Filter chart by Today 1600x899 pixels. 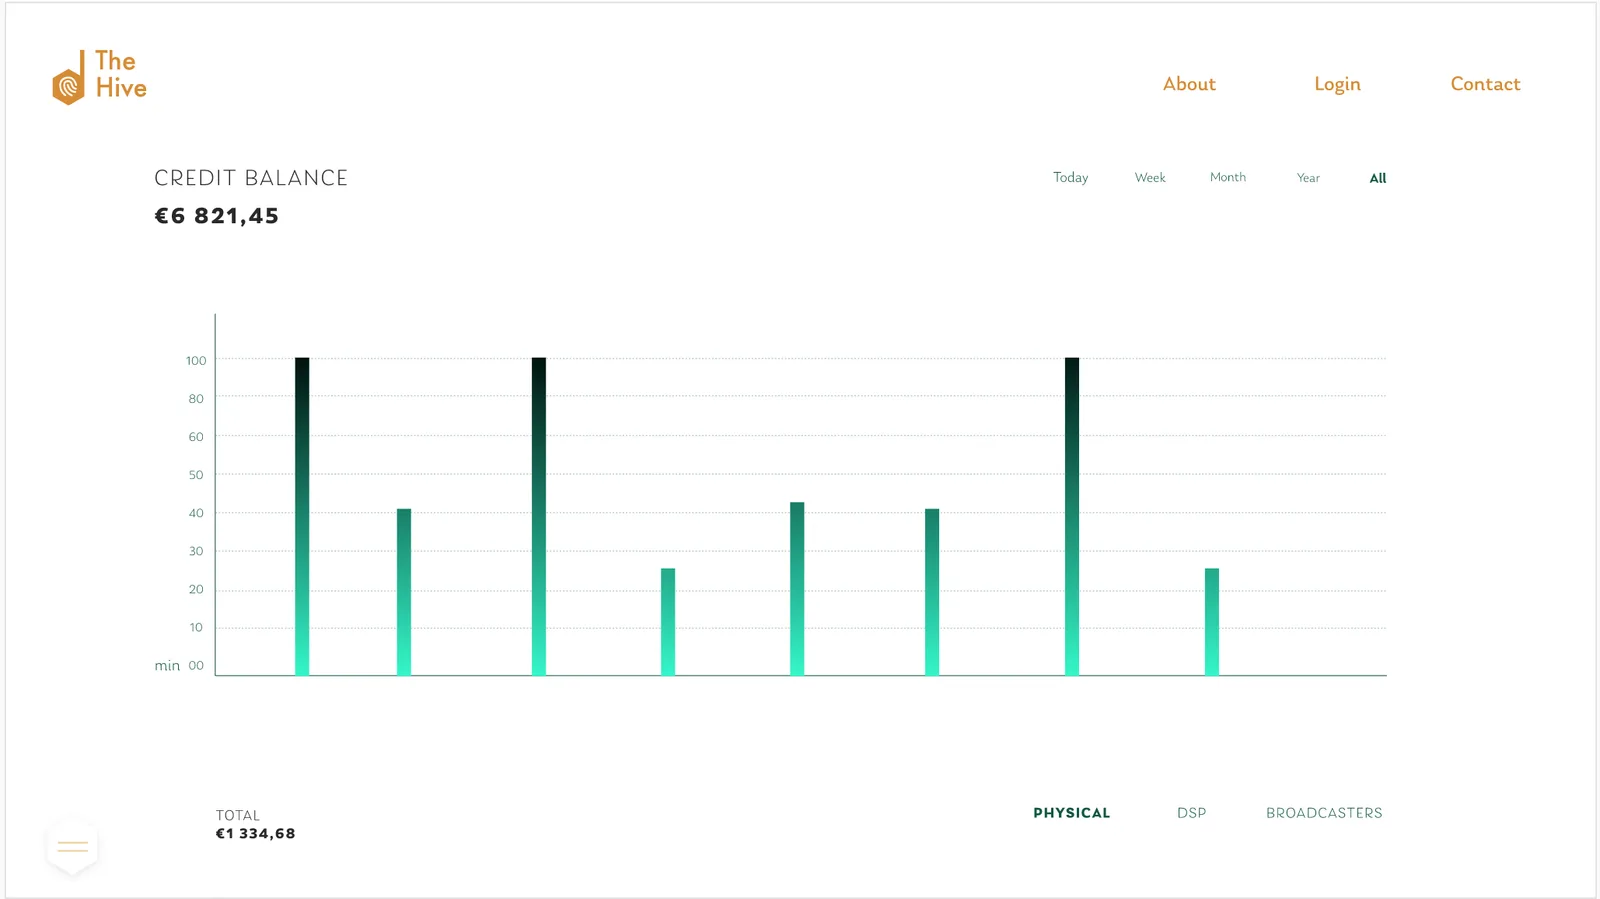coord(1070,178)
